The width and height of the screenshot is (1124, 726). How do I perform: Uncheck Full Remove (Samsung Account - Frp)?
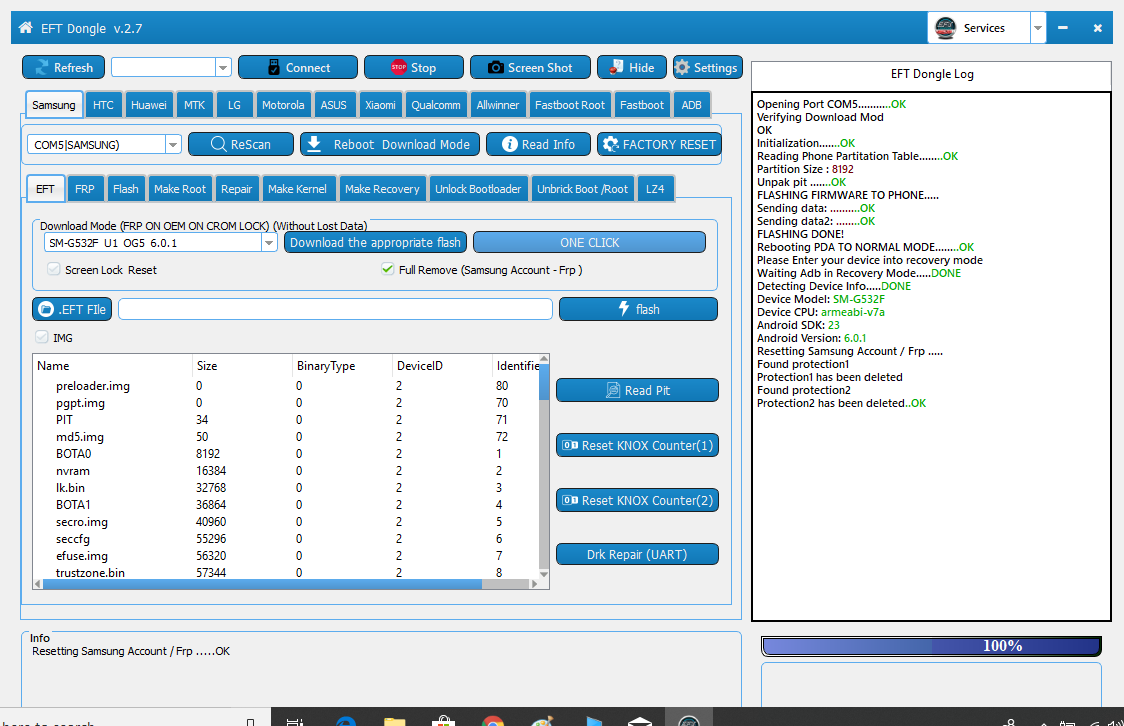388,269
